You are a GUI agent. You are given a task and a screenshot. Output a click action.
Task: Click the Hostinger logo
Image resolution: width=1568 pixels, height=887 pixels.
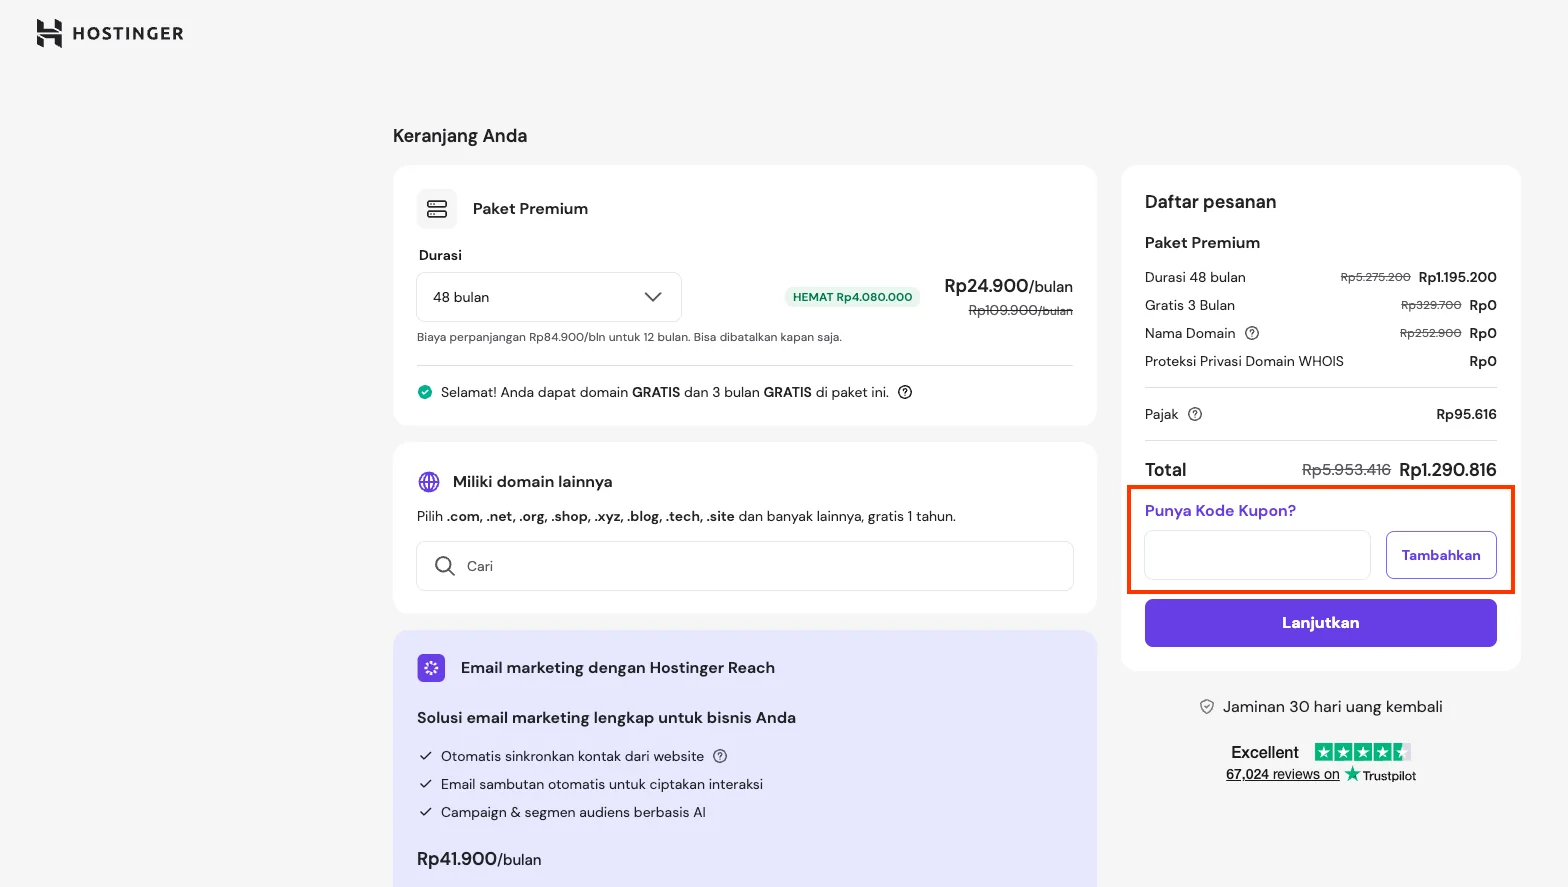[x=110, y=33]
